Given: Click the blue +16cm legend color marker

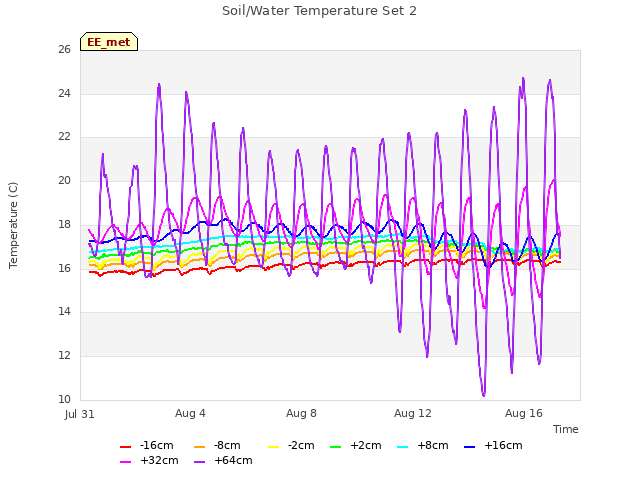Looking at the screenshot, I should click(x=469, y=447).
